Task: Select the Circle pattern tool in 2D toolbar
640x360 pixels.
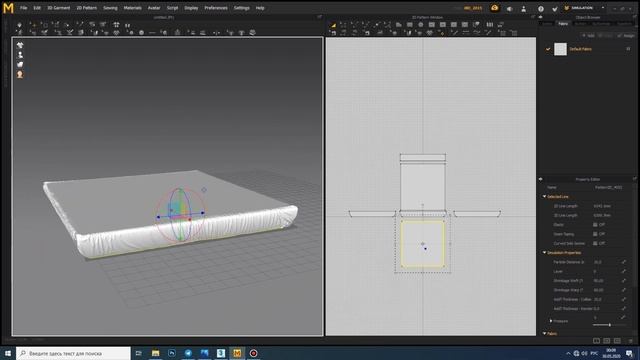Action: (421, 25)
